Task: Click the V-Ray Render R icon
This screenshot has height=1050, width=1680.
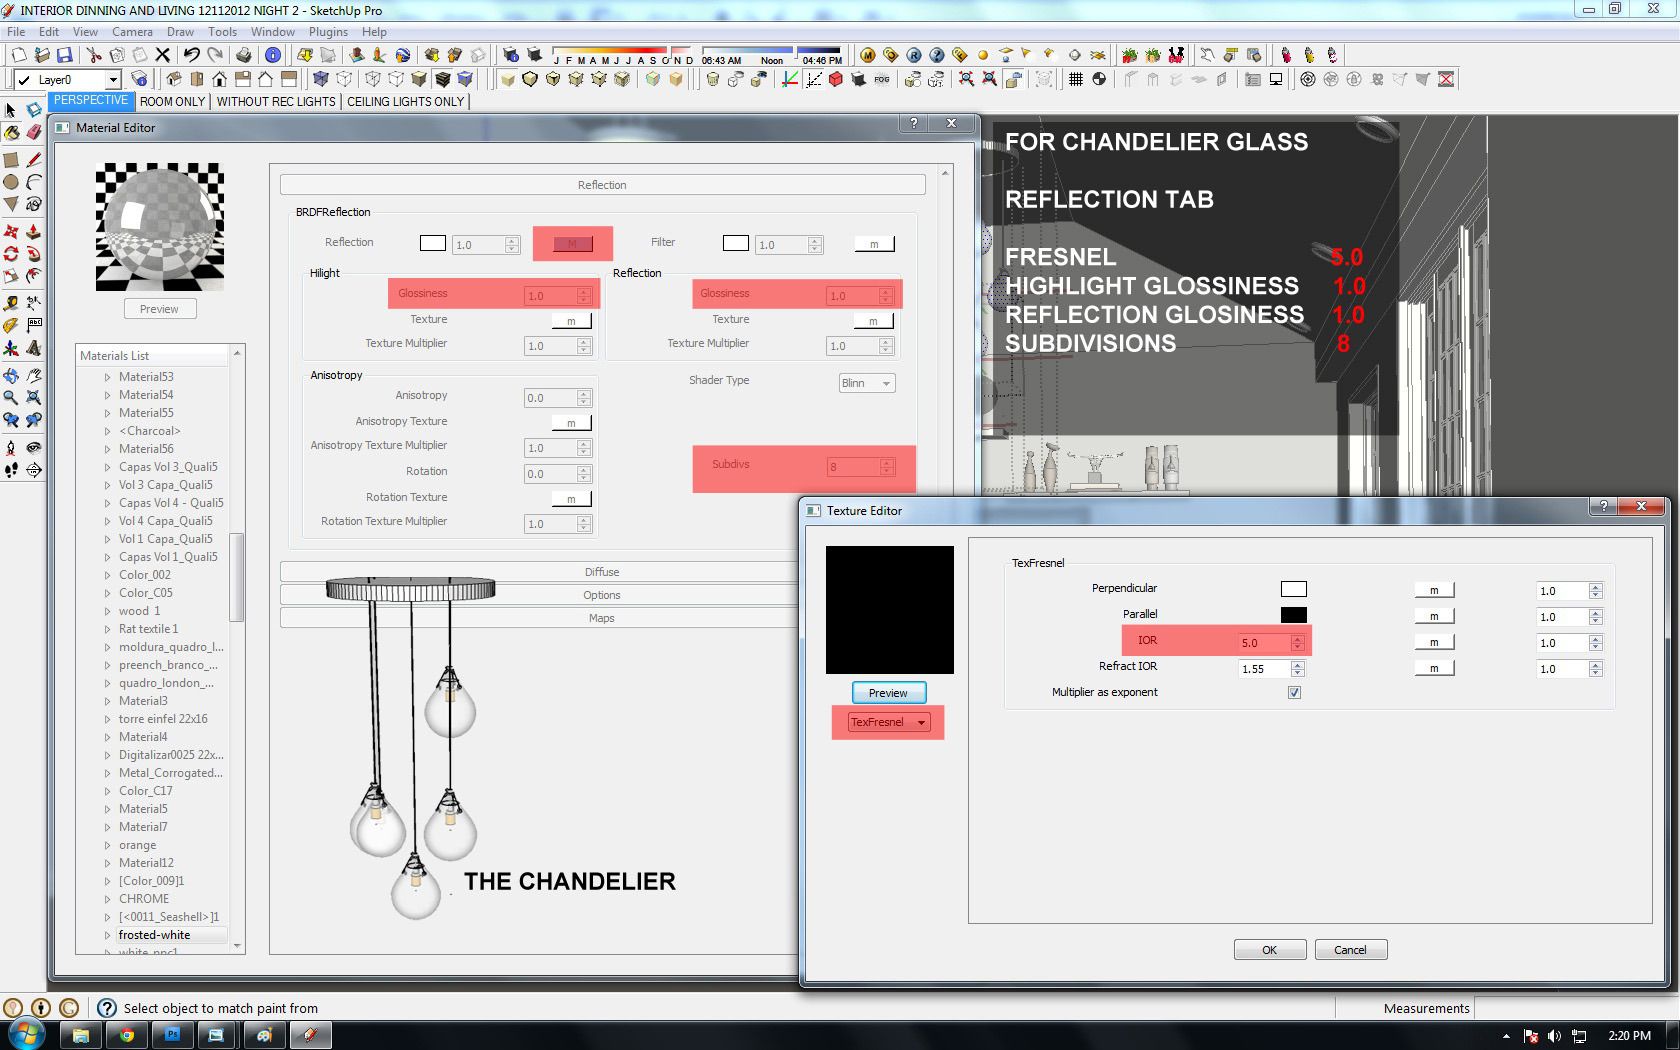Action: pyautogui.click(x=914, y=55)
